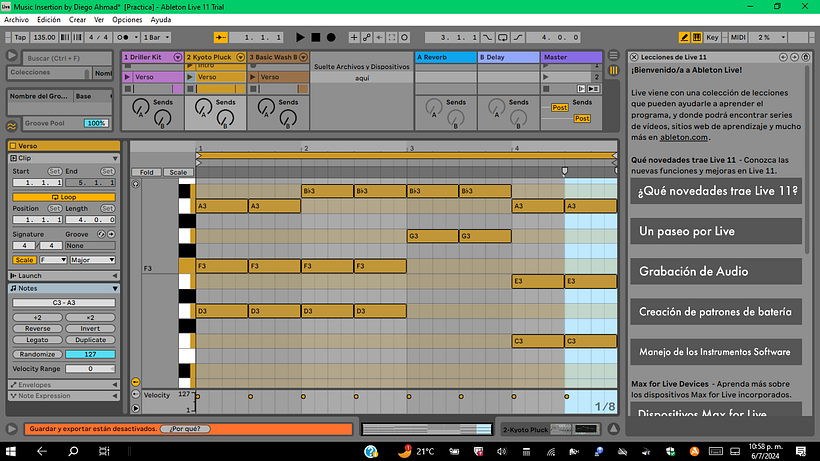820x461 pixels.
Task: Adjust Send B knob on Kyoto Pluck
Action: 225,119
